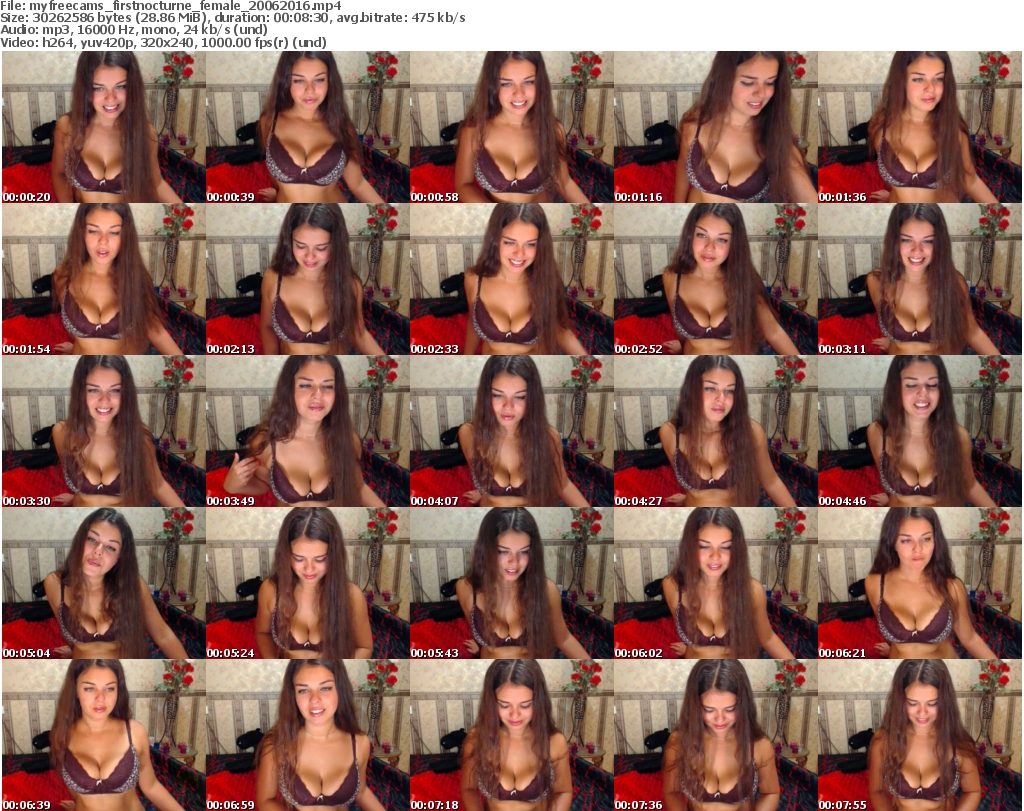Choose the frame labeled 00:03:11

(x=920, y=279)
